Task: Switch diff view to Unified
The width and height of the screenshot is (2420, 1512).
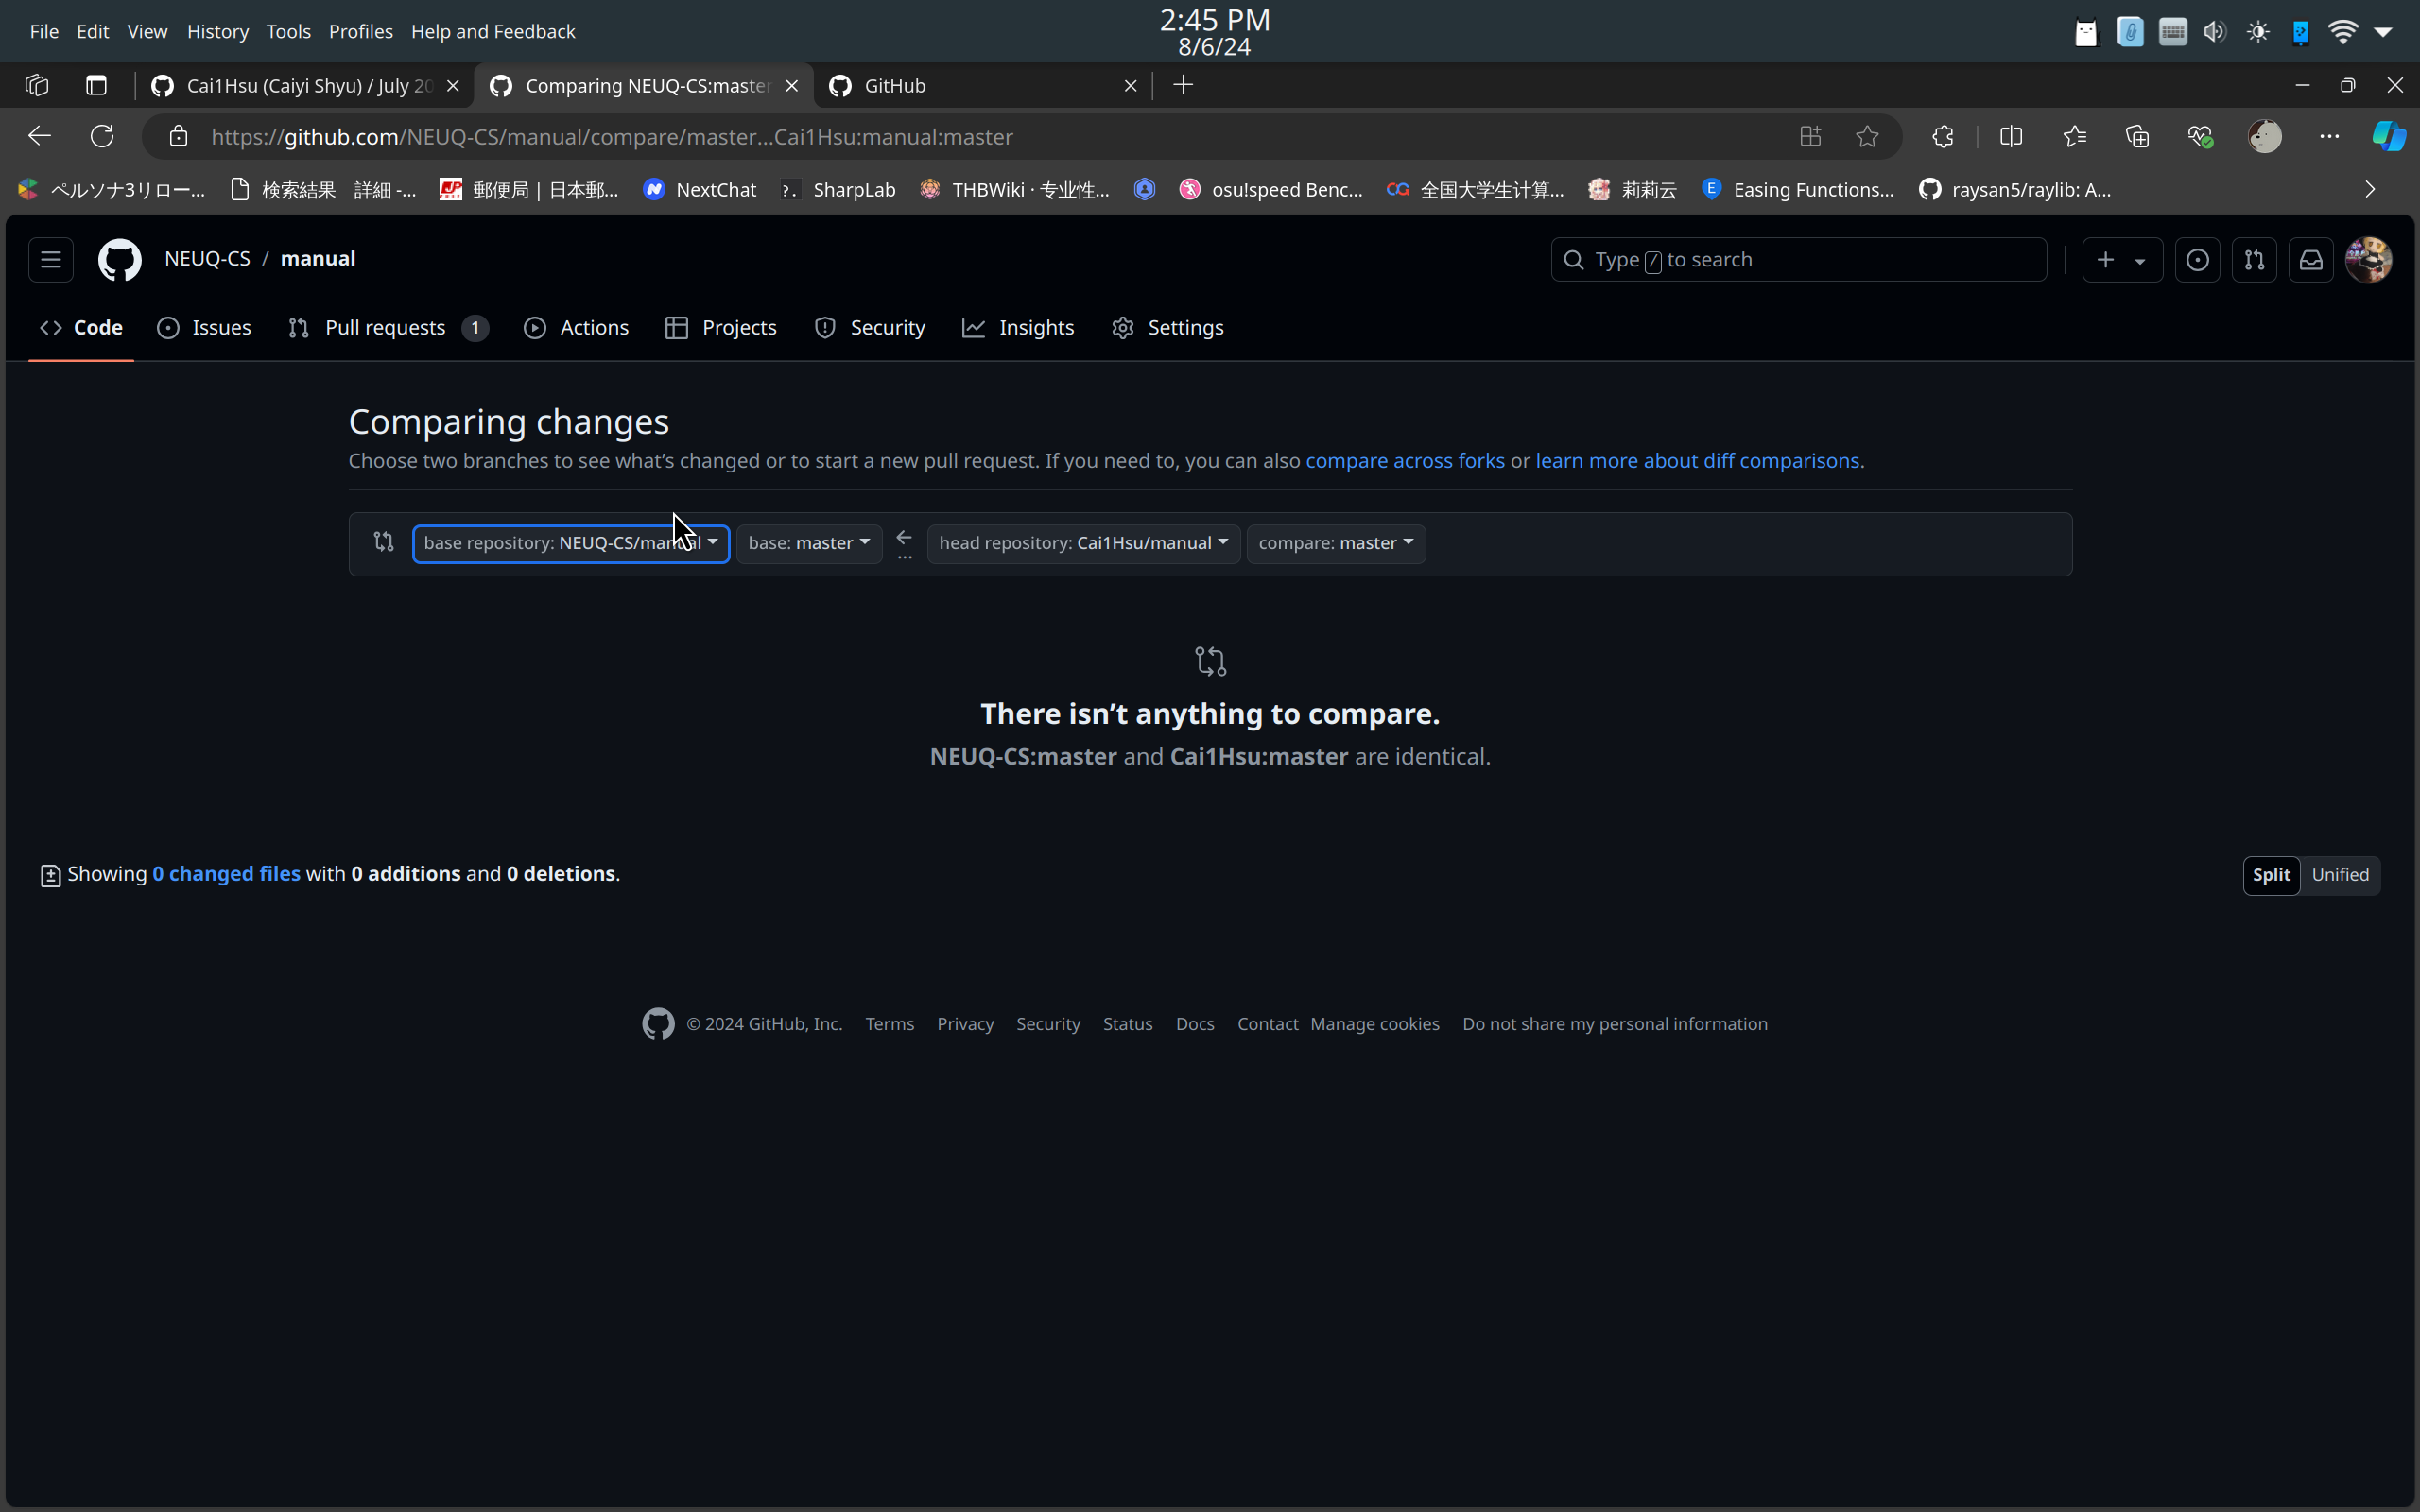Action: click(2339, 875)
